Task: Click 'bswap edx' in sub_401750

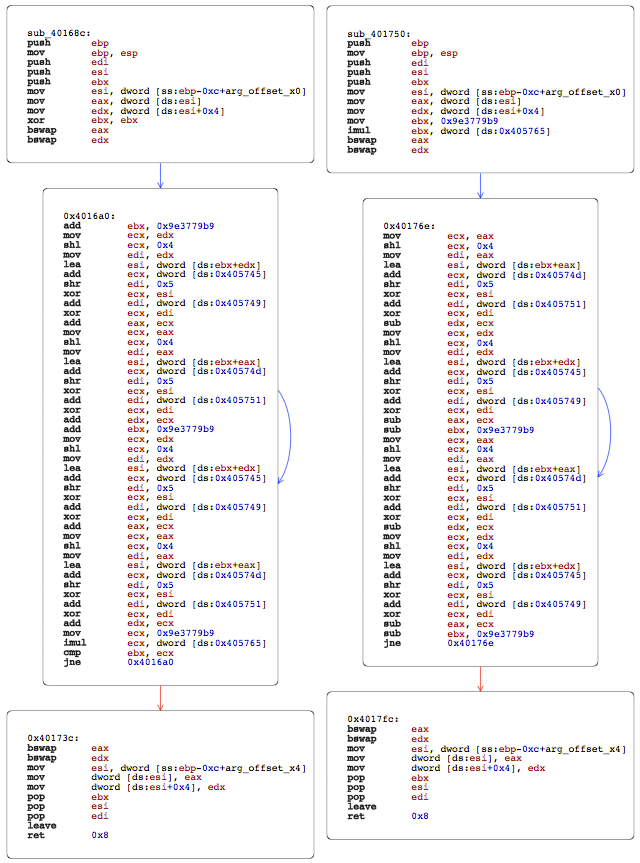Action: [x=388, y=150]
